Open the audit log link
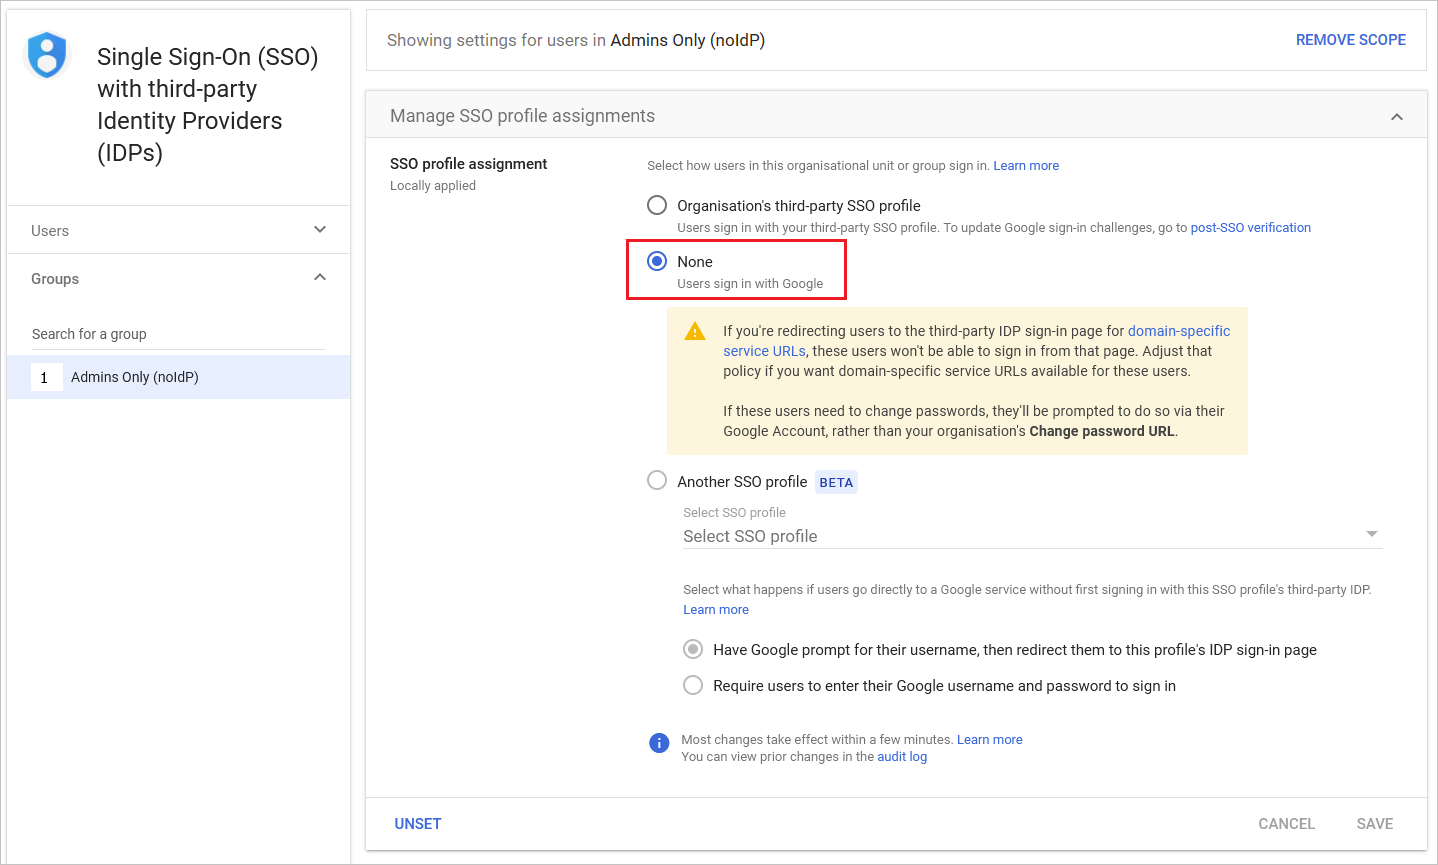The image size is (1438, 865). coord(901,756)
